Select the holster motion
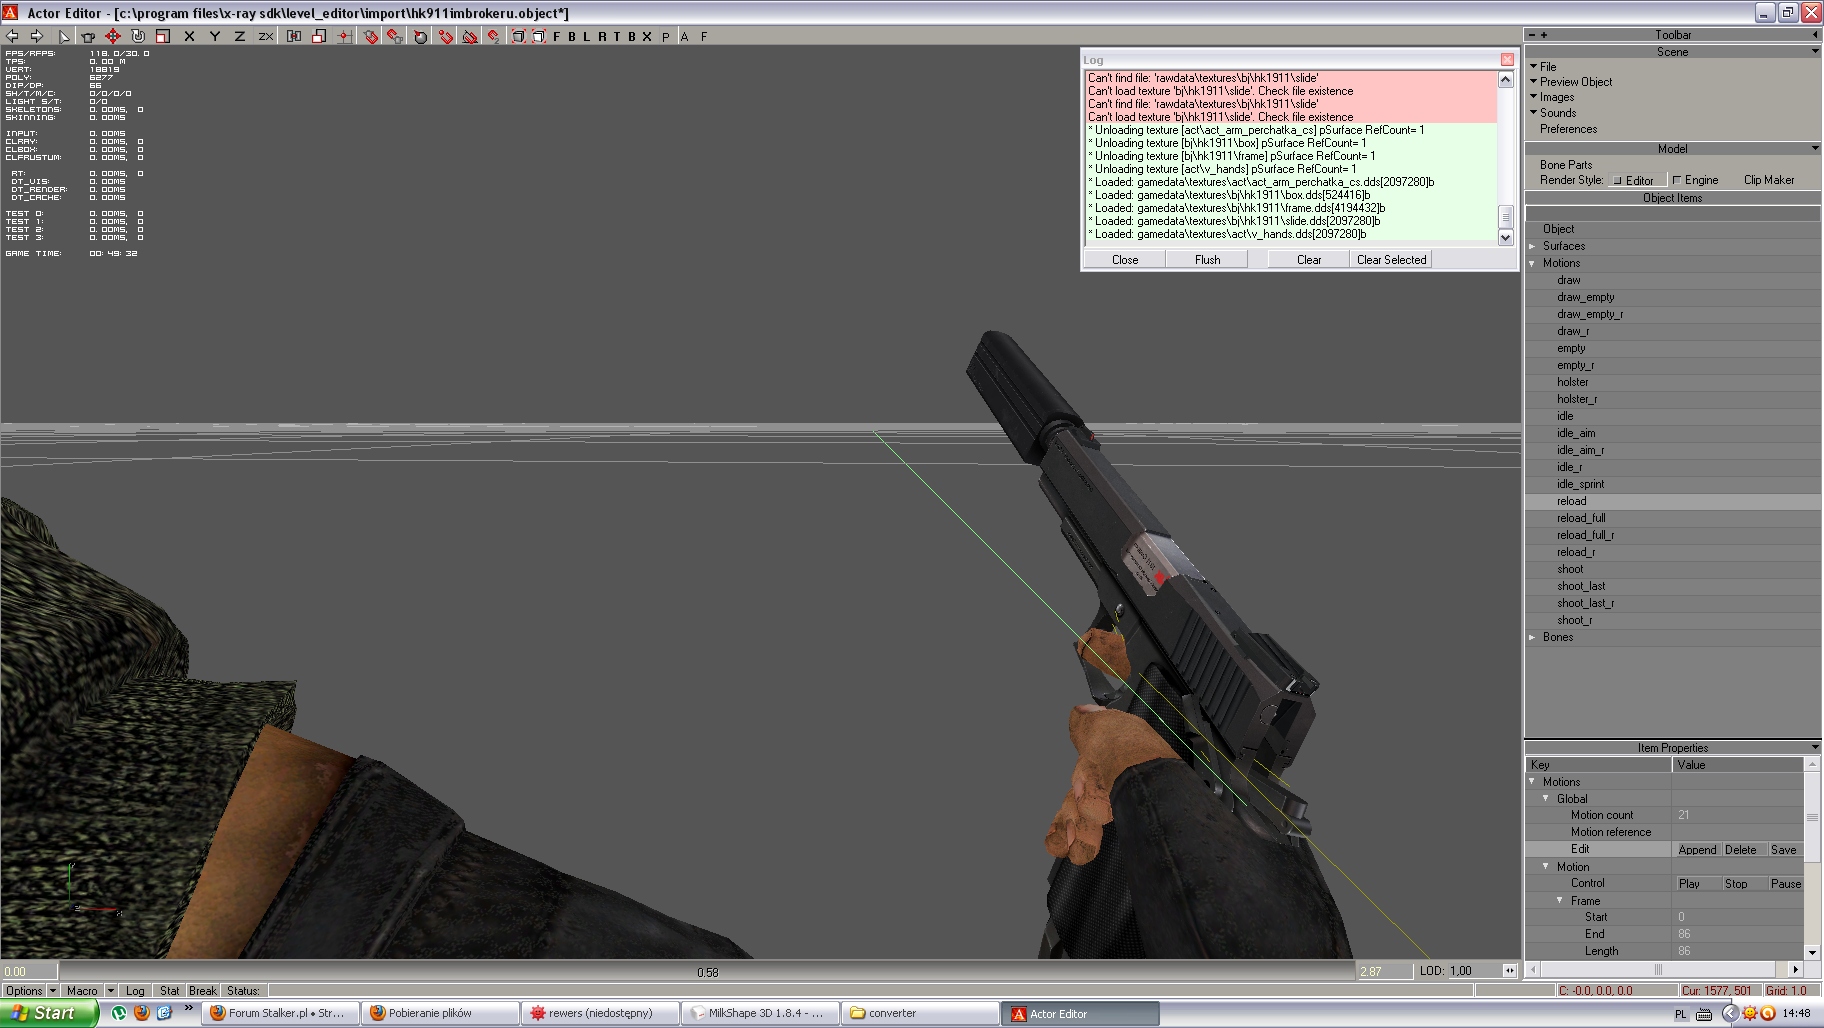 (1572, 382)
